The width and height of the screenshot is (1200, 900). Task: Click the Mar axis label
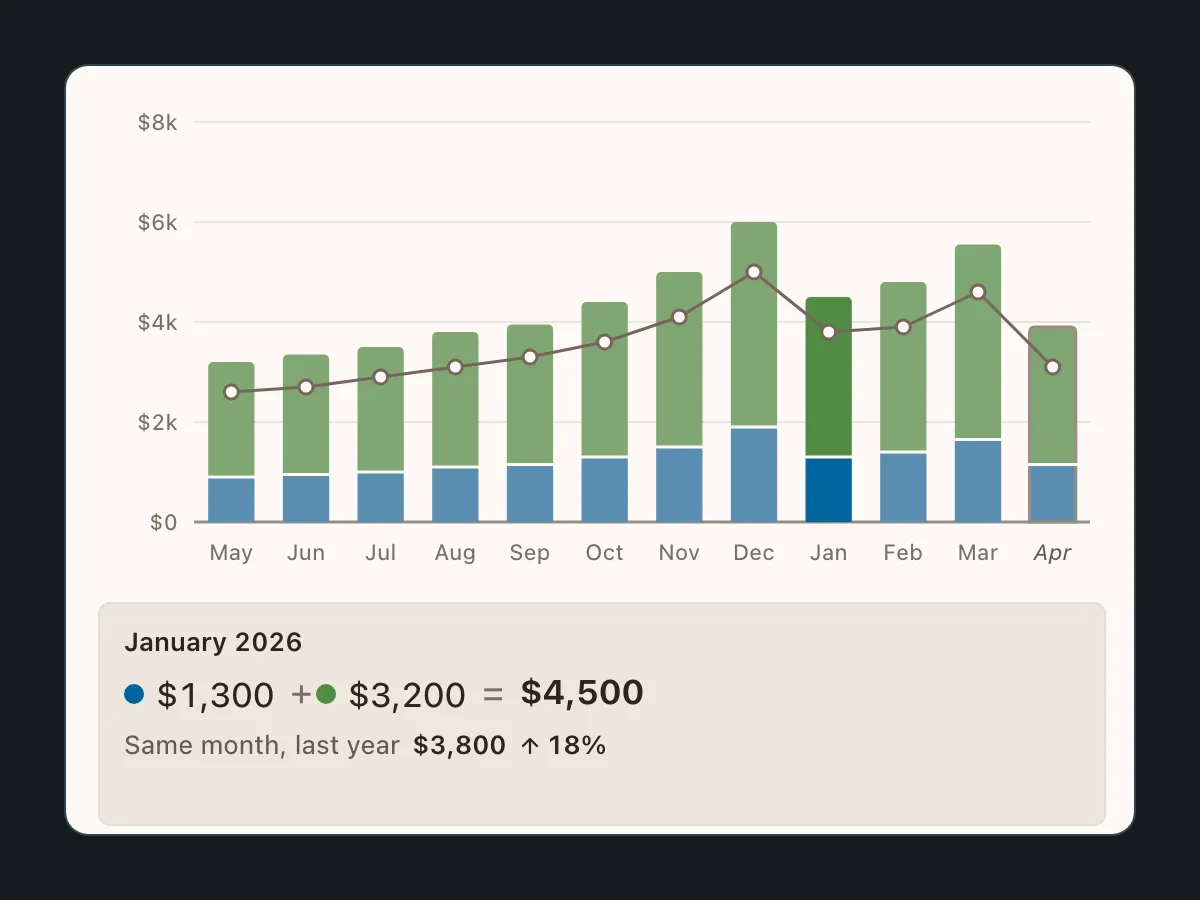point(978,553)
